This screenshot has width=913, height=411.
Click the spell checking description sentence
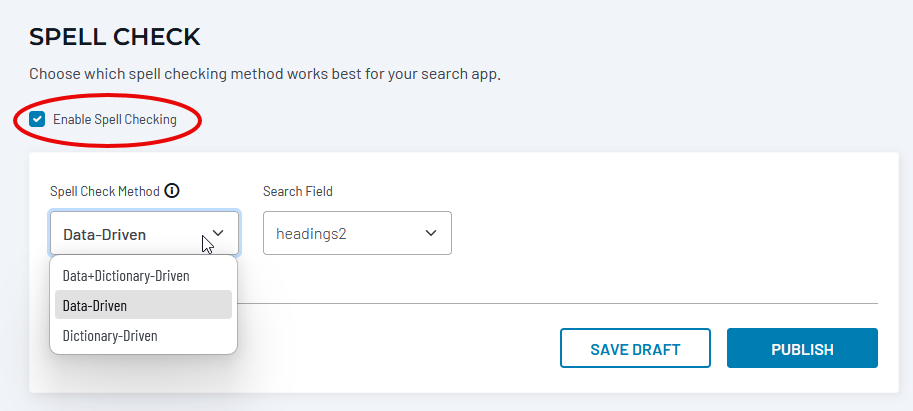coord(264,74)
